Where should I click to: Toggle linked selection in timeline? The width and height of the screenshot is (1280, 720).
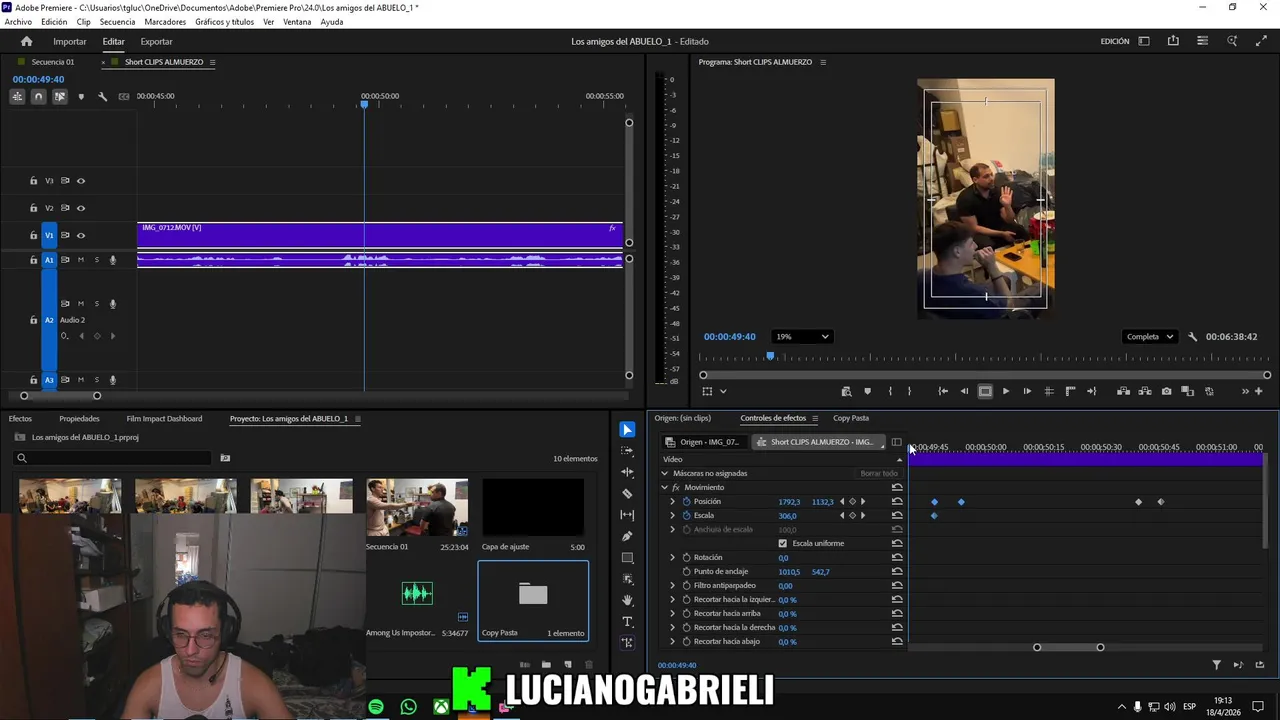60,97
